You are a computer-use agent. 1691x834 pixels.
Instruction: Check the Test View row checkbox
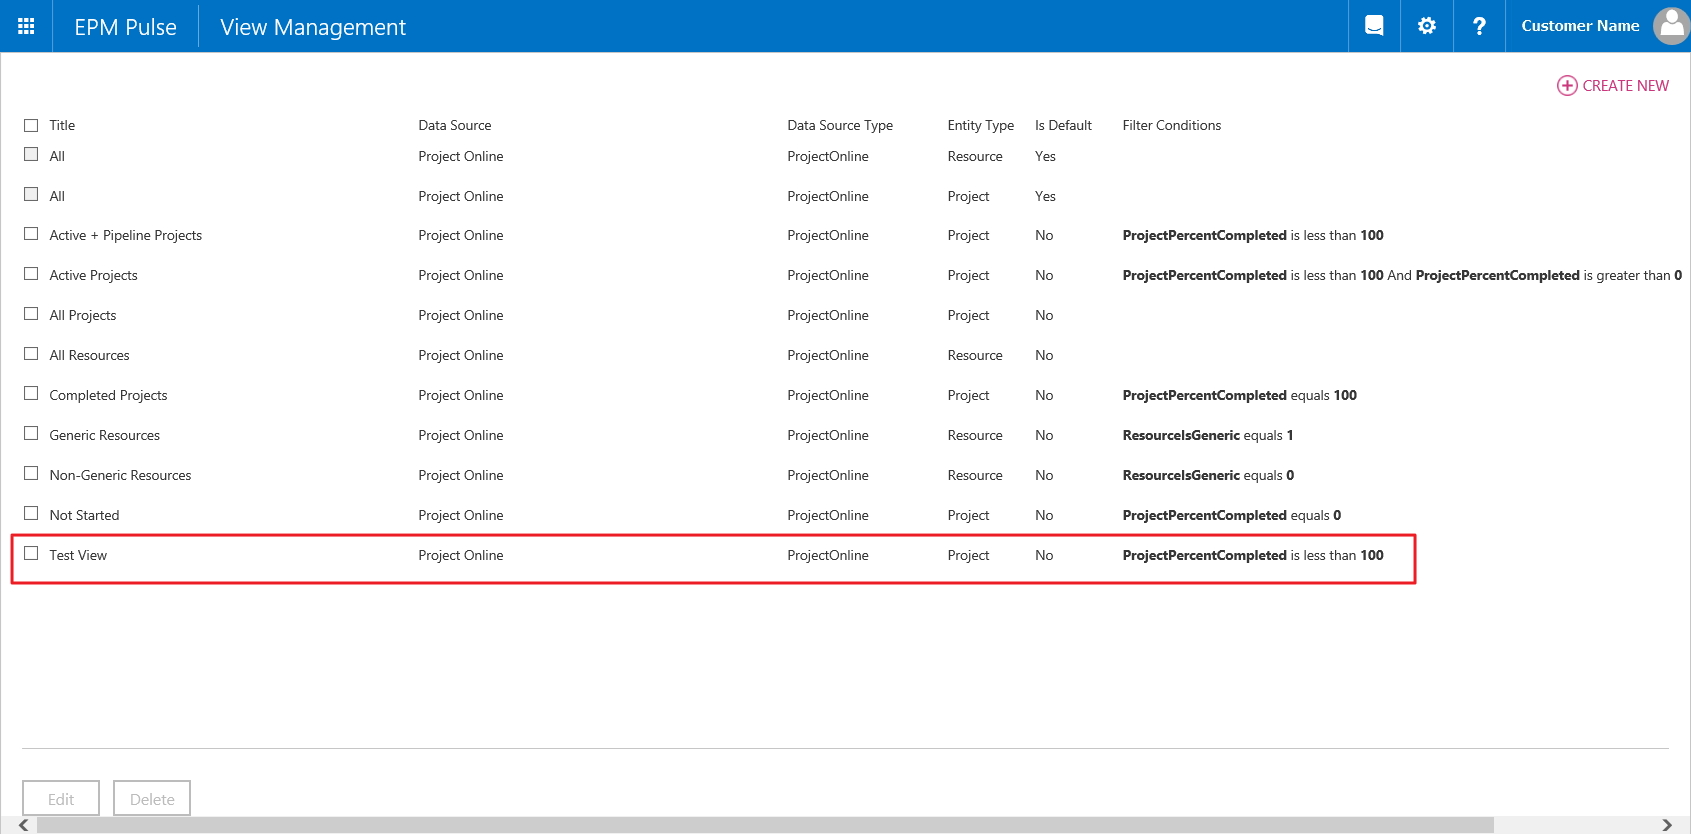pyautogui.click(x=31, y=554)
